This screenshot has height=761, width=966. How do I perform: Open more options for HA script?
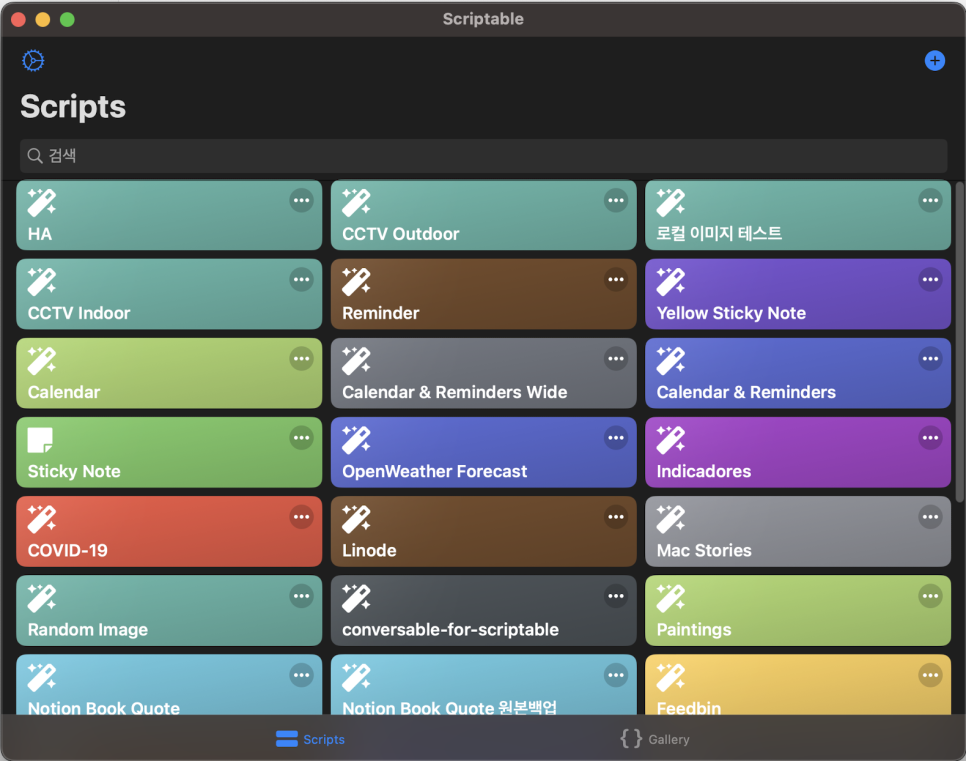(x=301, y=200)
